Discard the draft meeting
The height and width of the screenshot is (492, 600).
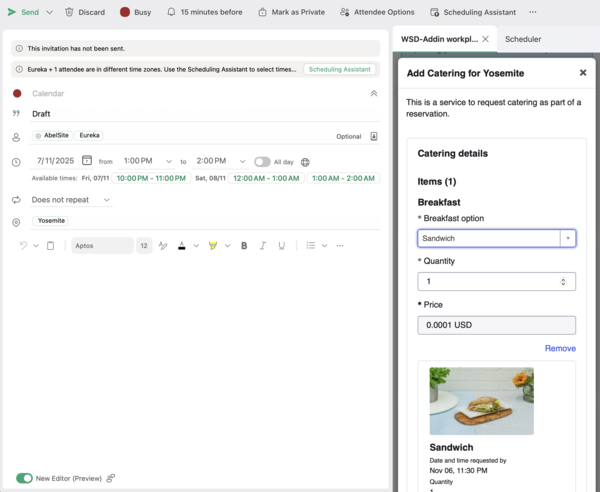click(85, 12)
